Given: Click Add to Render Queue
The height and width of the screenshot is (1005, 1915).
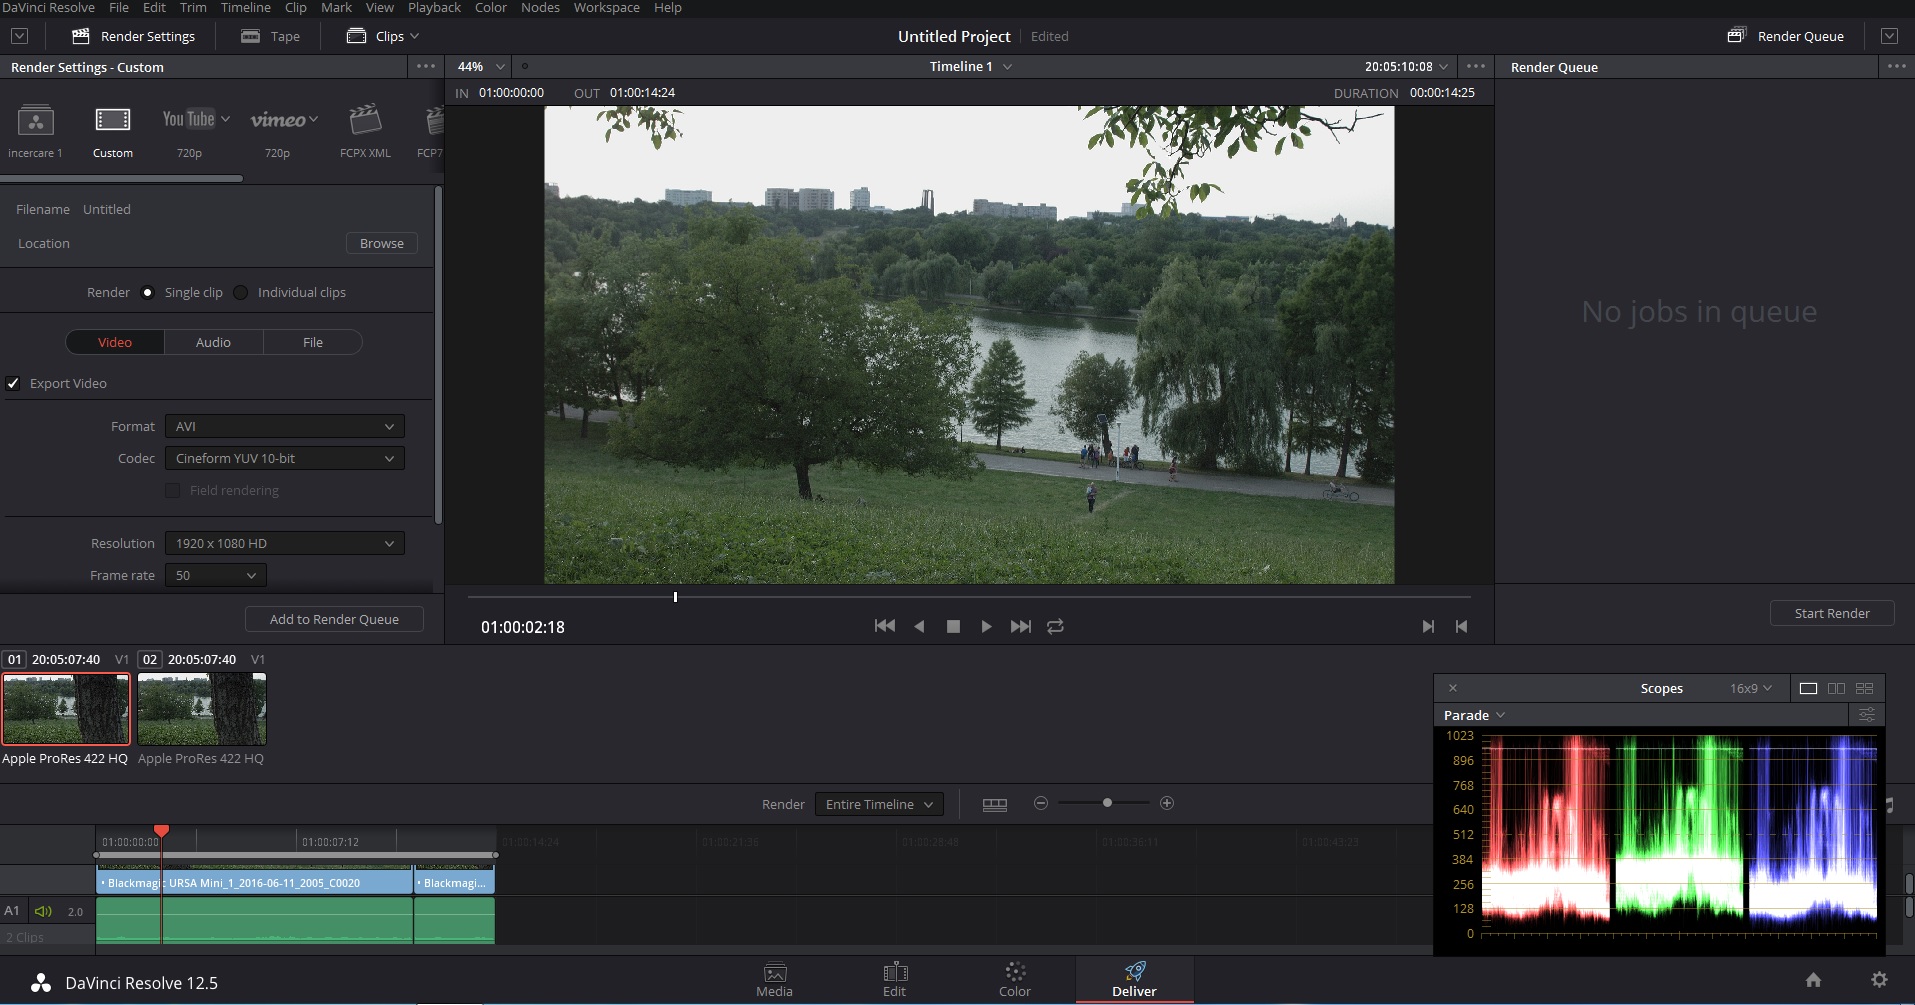Looking at the screenshot, I should [334, 619].
